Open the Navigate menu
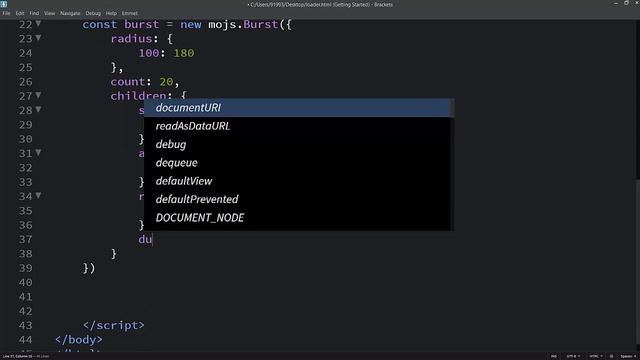Viewport: 640px width, 360px height. pyautogui.click(x=70, y=13)
